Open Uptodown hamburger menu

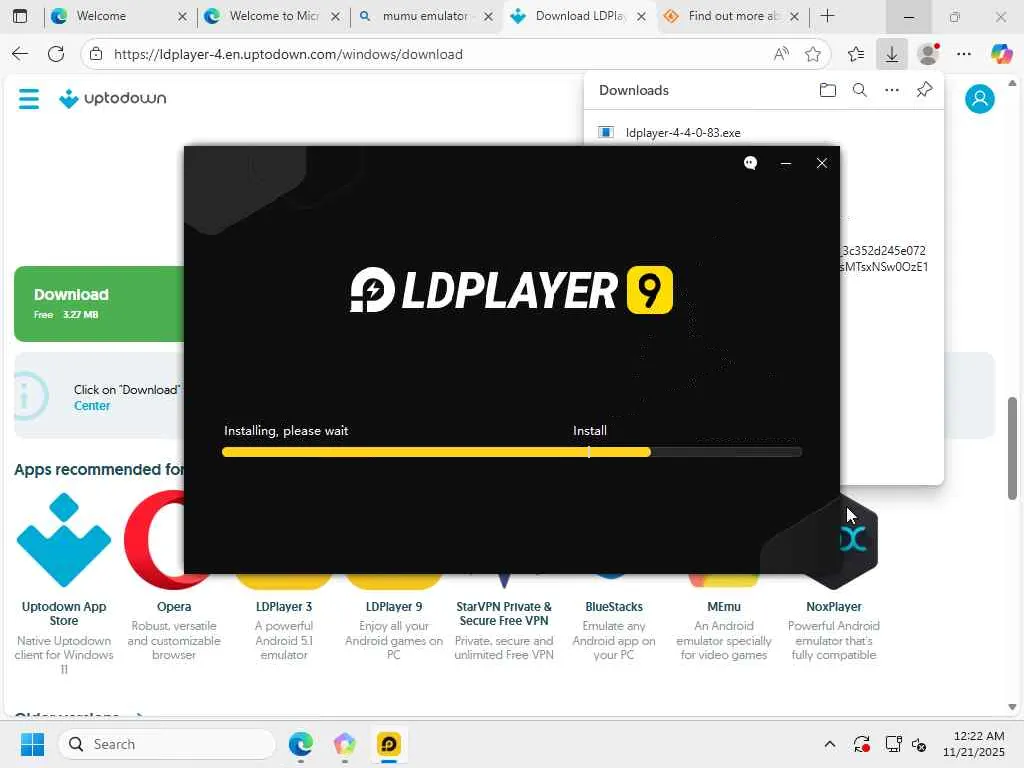pyautogui.click(x=29, y=99)
